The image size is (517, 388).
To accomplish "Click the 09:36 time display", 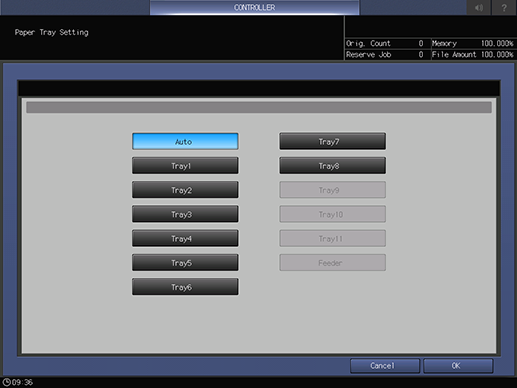I will point(22,382).
